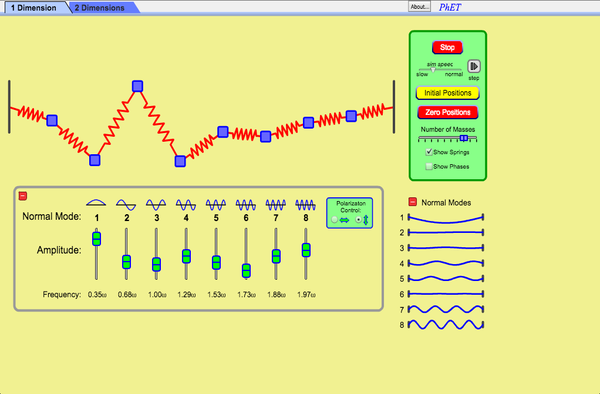Click Normal Modes row 4 wave preview
This screenshot has height=394, width=600.
coord(446,263)
